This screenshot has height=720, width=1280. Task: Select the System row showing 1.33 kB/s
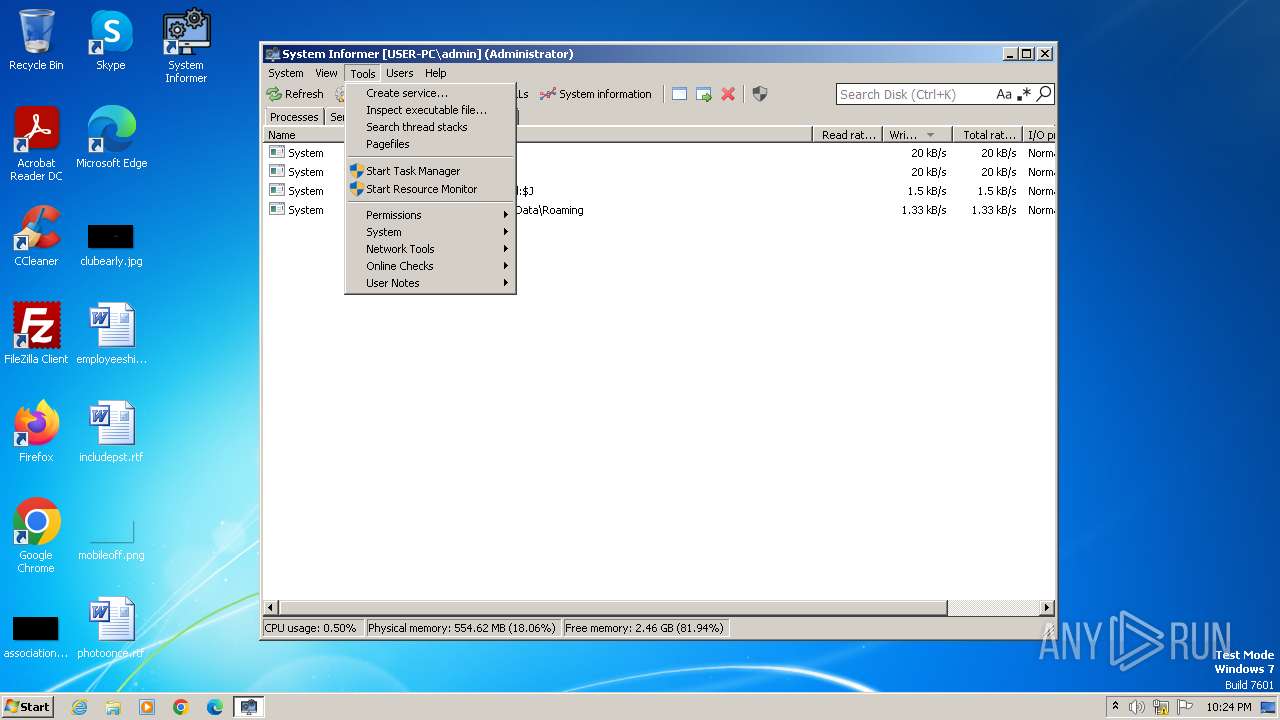click(x=660, y=210)
